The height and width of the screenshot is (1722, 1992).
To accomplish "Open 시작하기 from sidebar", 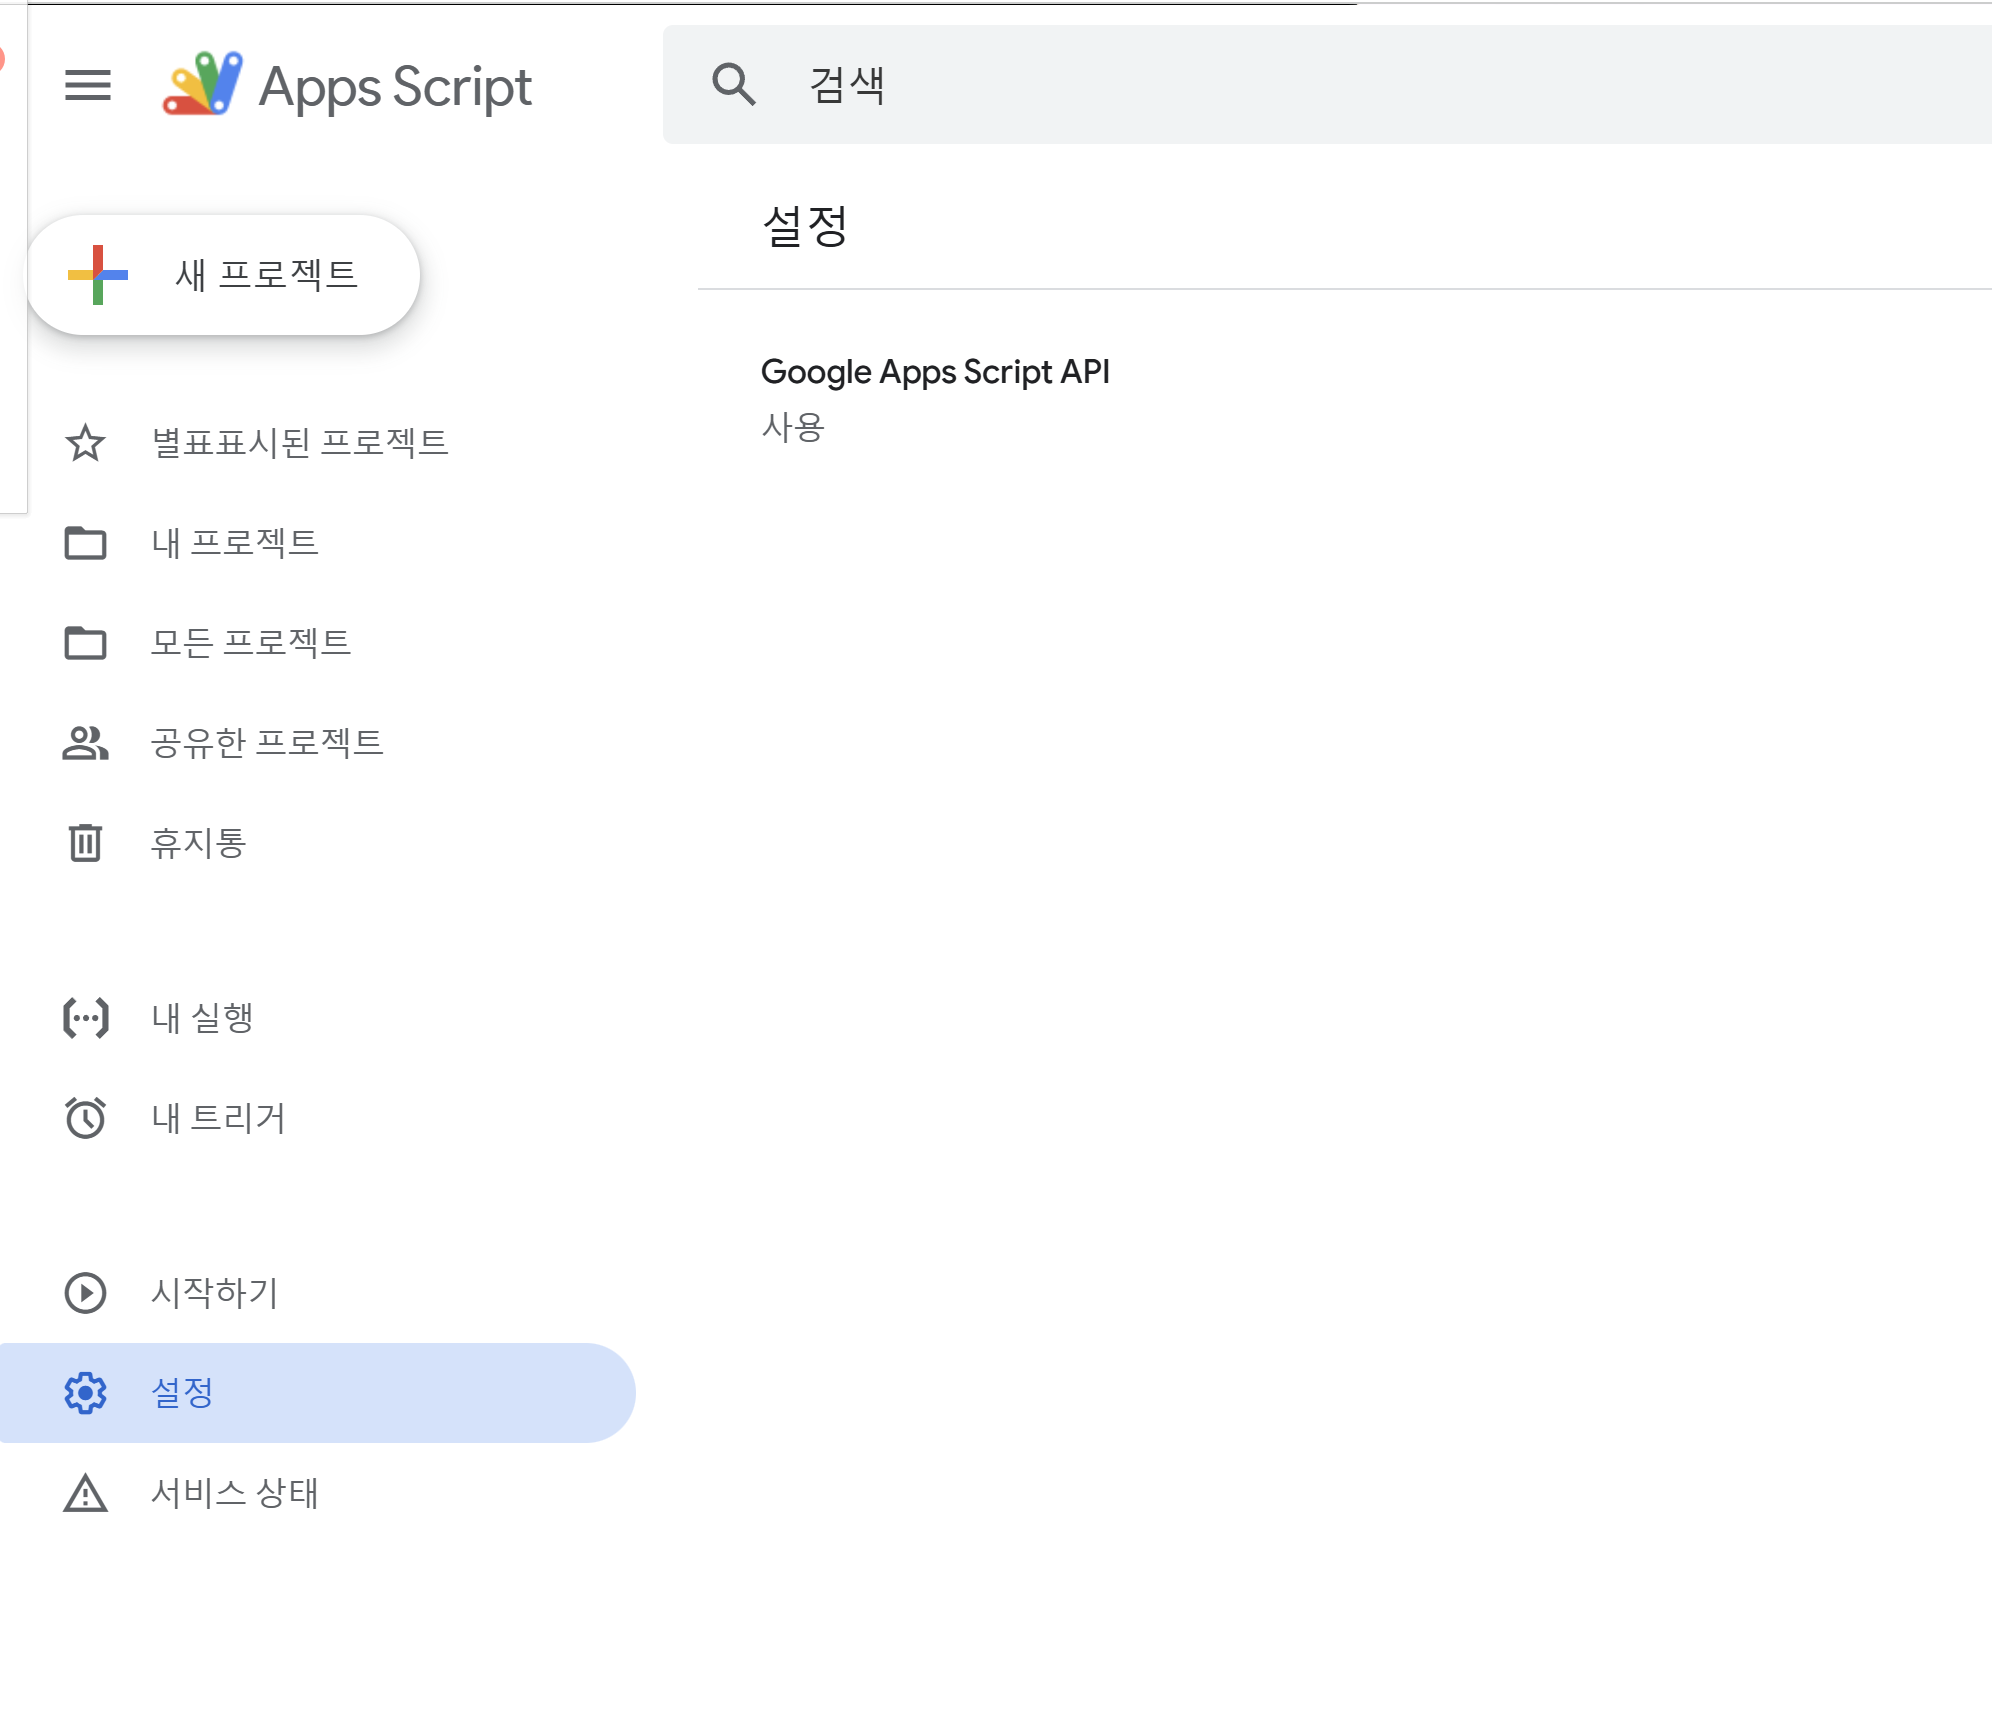I will 214,1293.
